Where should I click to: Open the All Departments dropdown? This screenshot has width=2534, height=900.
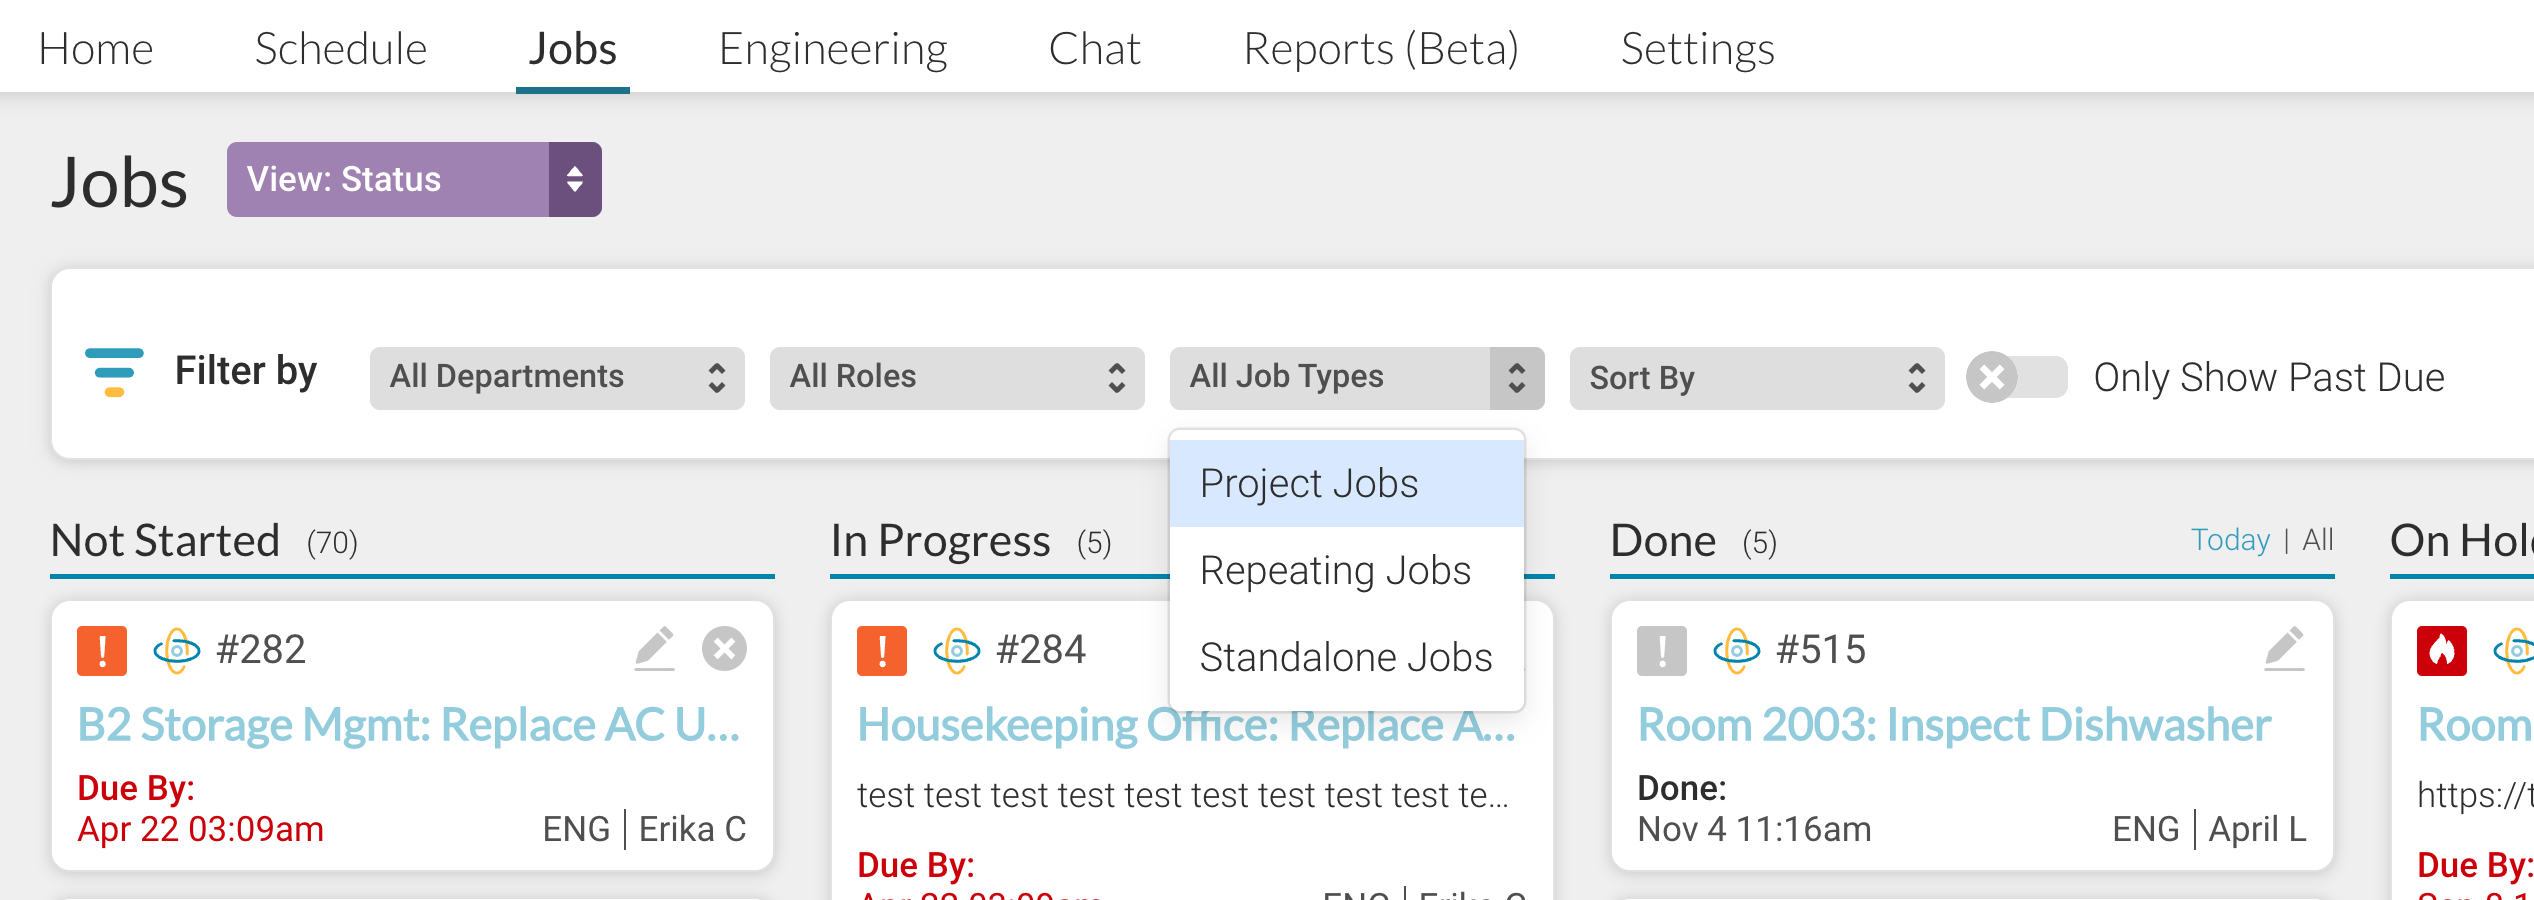557,377
